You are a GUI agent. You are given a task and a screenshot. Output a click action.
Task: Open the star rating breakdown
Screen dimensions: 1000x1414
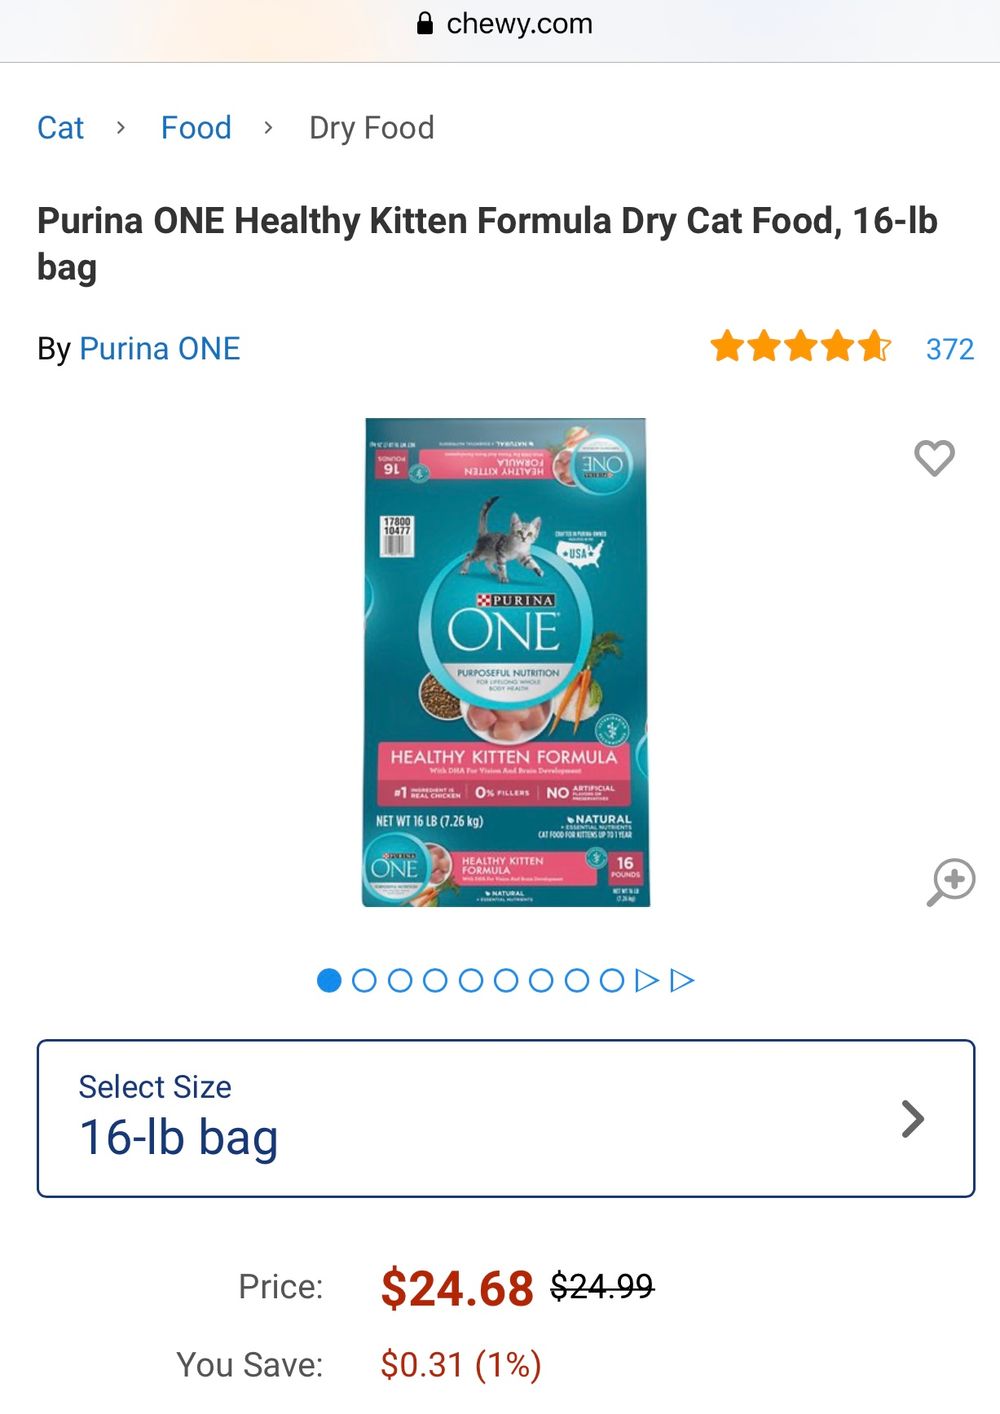point(800,347)
